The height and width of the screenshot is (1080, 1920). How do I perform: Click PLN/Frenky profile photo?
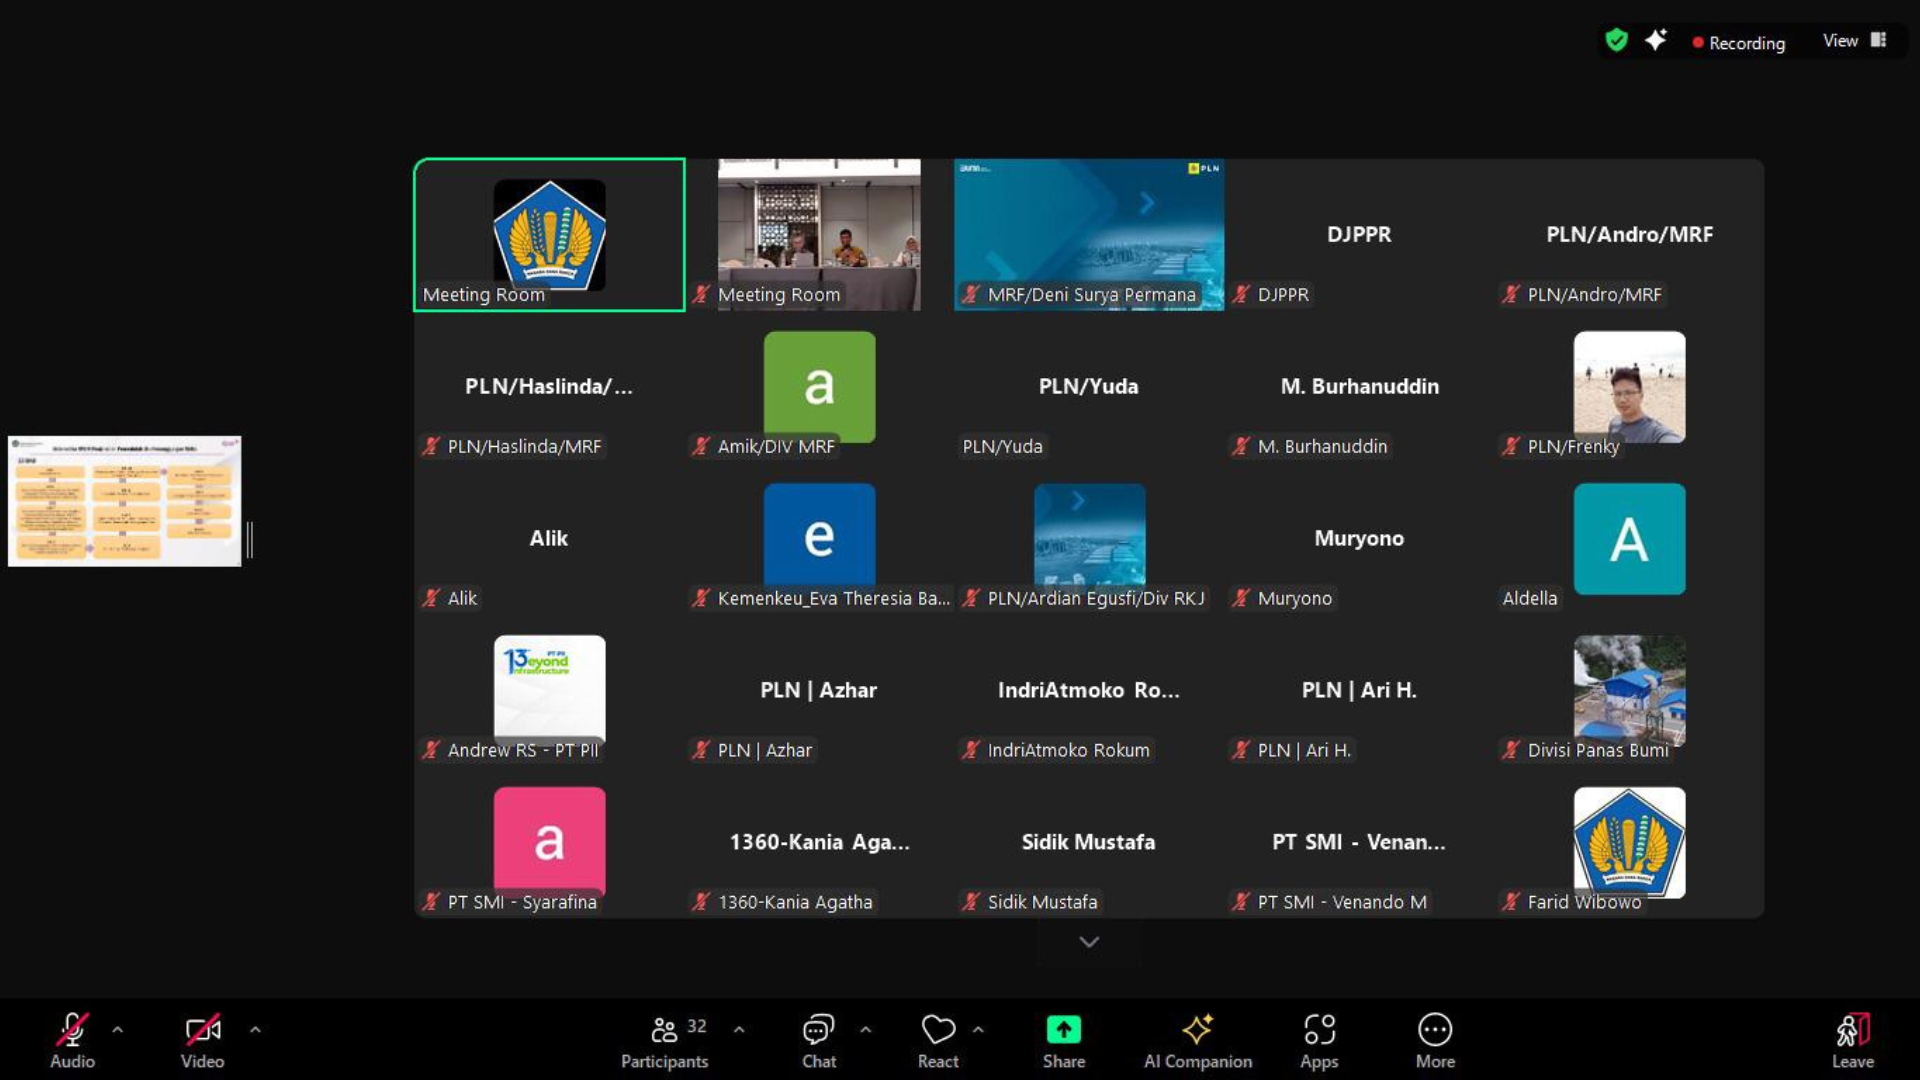click(x=1629, y=387)
